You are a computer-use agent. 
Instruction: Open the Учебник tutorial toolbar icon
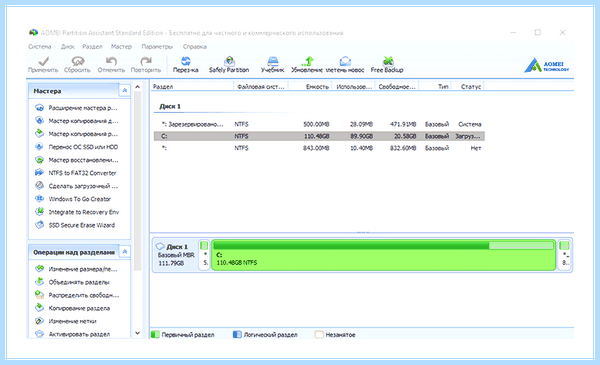point(273,61)
